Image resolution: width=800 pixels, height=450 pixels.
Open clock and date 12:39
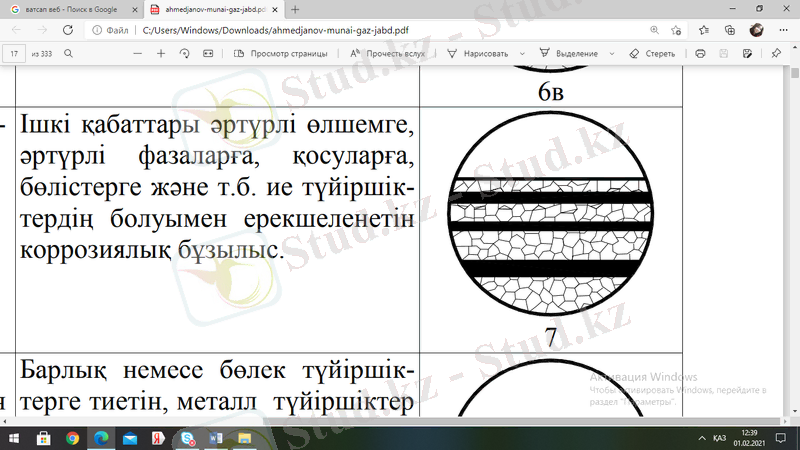[749, 438]
